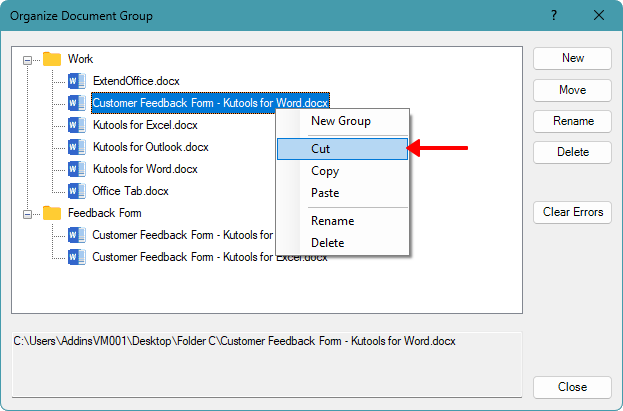Image resolution: width=623 pixels, height=411 pixels.
Task: Choose Paste from the context menu
Action: click(x=342, y=193)
